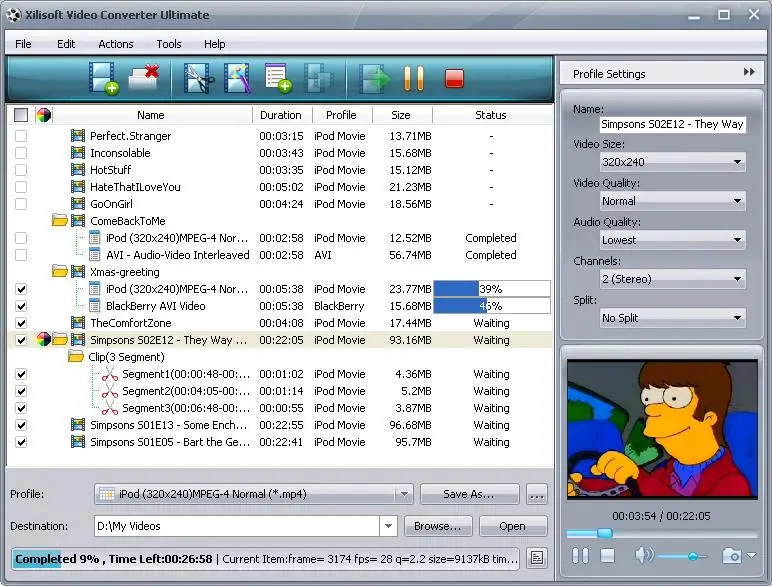Open the Video Quality Normal dropdown
Viewport: 772px width, 586px height.
(x=673, y=201)
